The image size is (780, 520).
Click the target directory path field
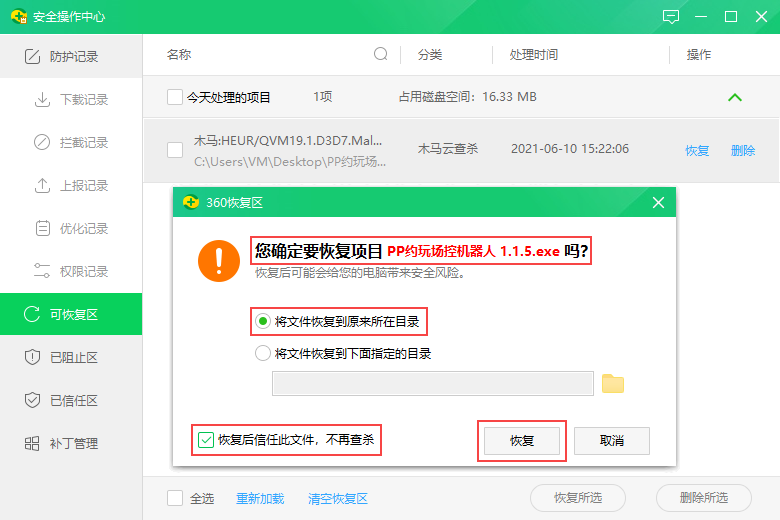433,384
